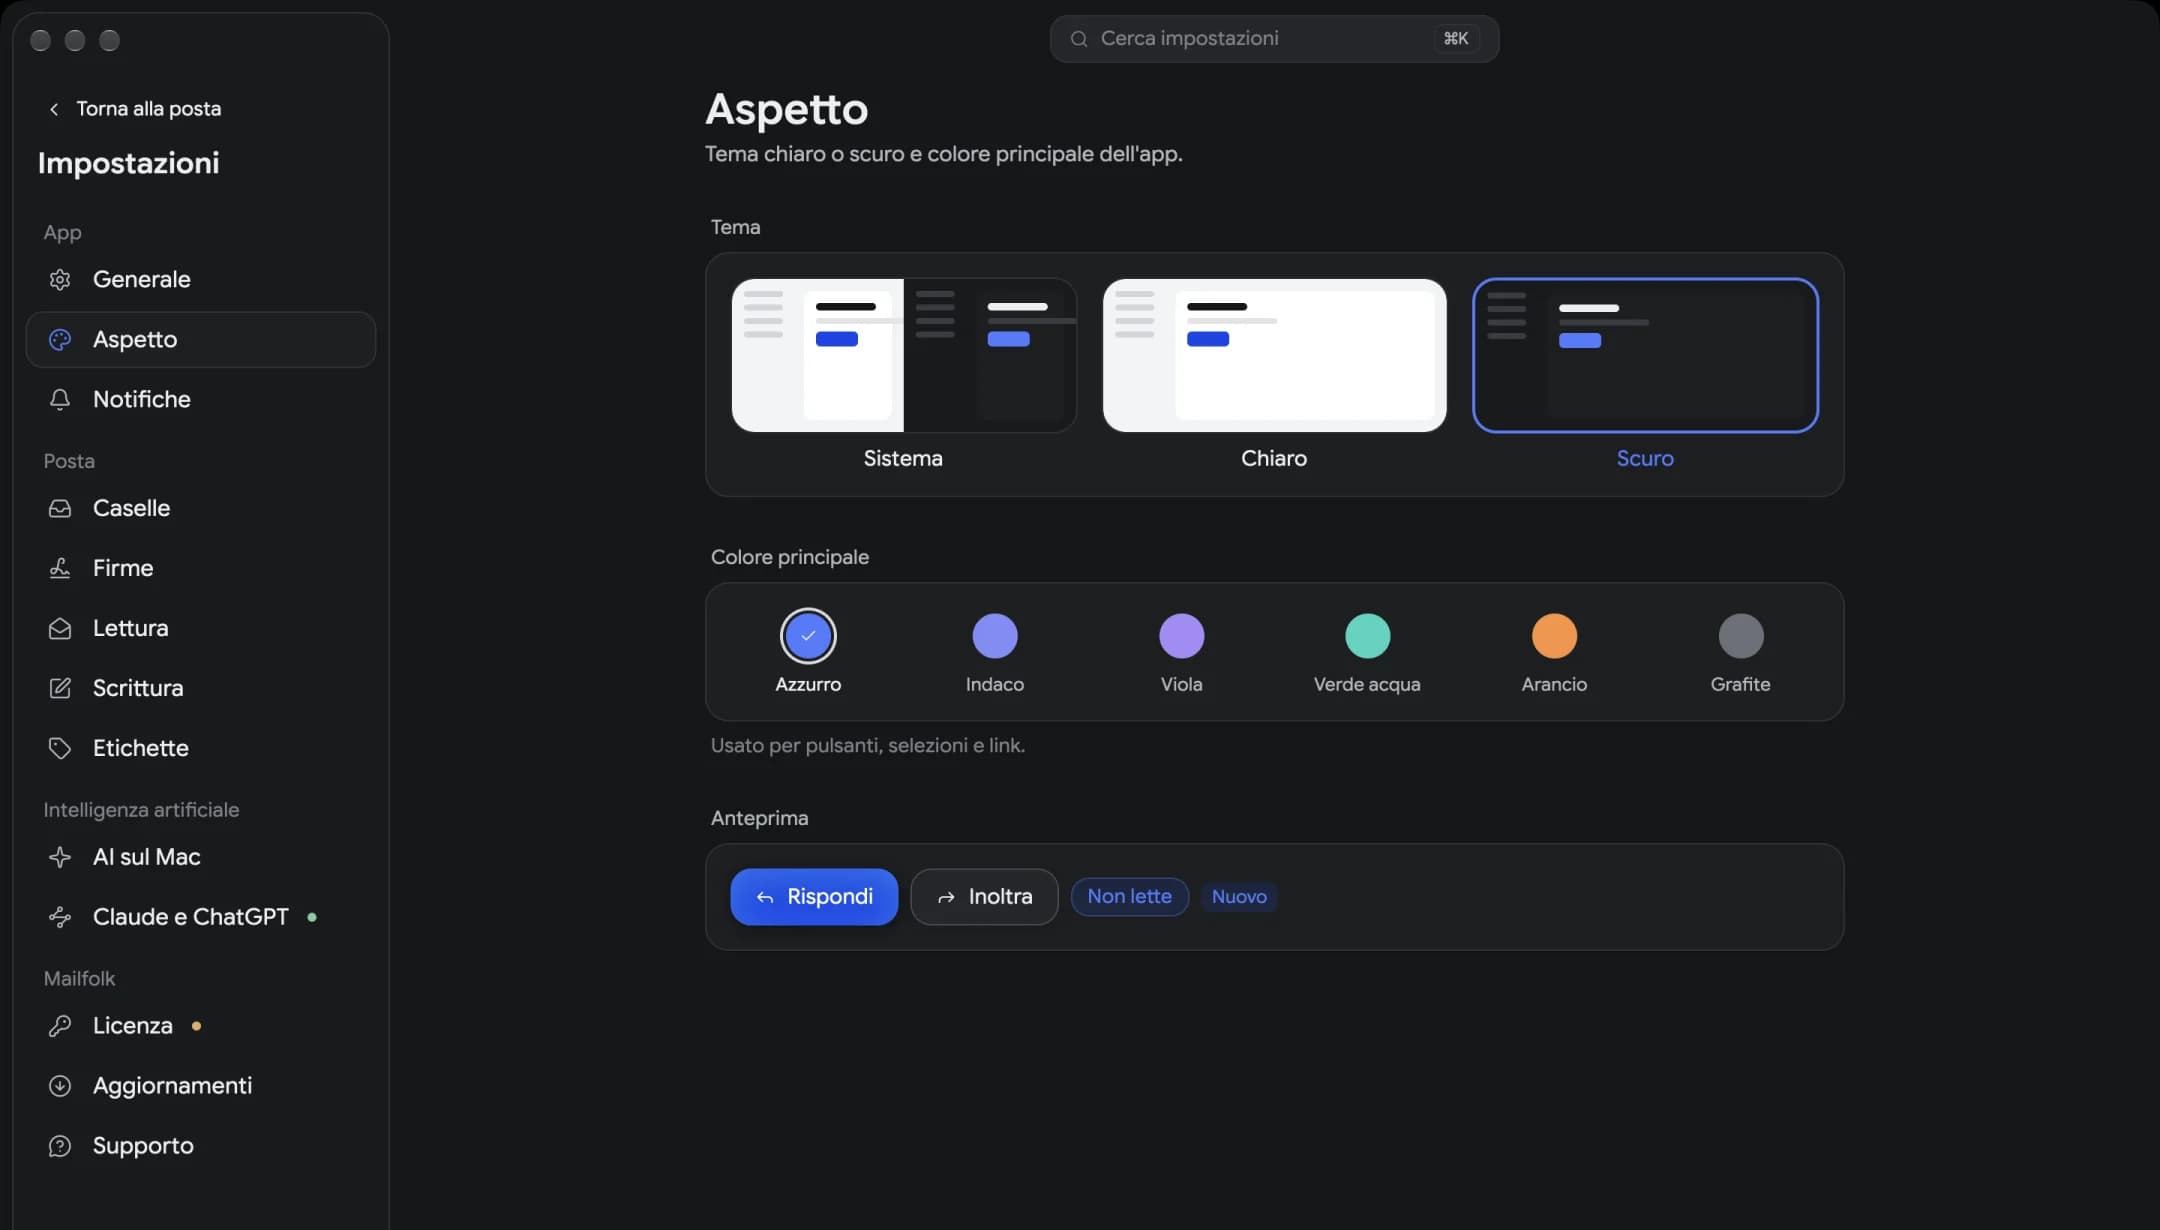Image resolution: width=2160 pixels, height=1230 pixels.
Task: Go to the Etichette settings page
Action: [201, 748]
